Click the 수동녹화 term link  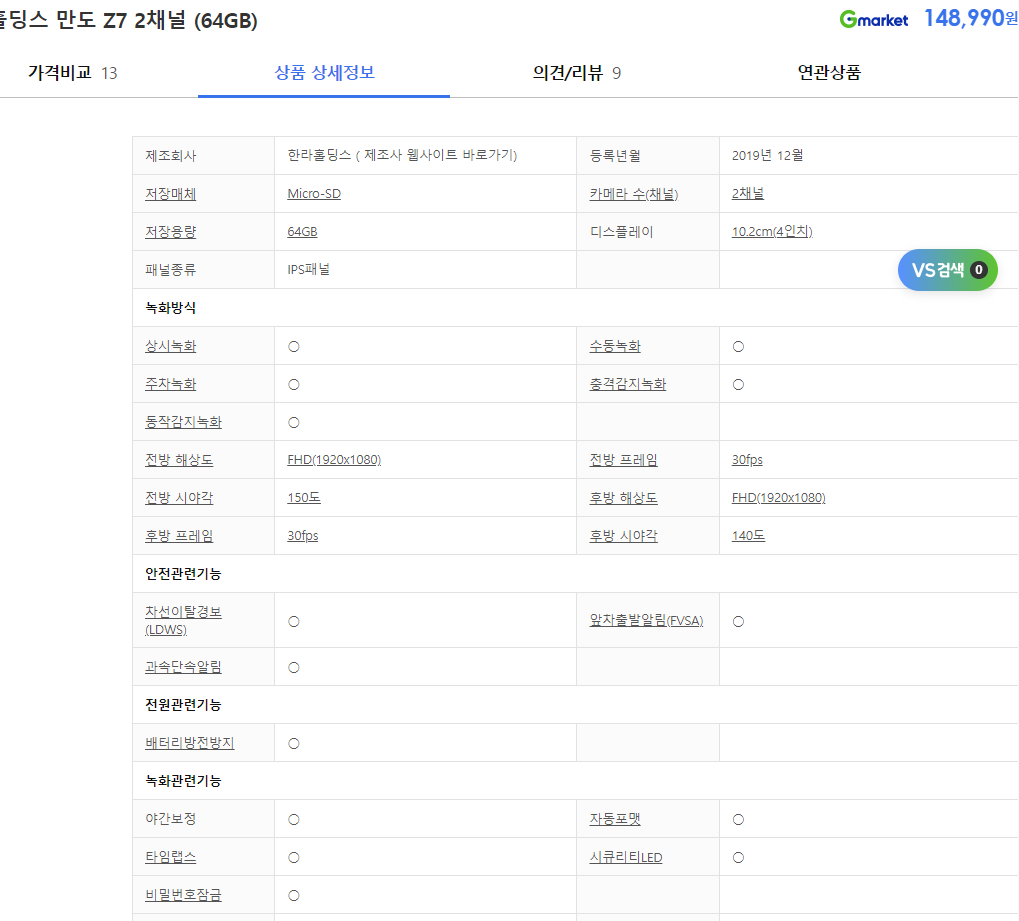615,346
